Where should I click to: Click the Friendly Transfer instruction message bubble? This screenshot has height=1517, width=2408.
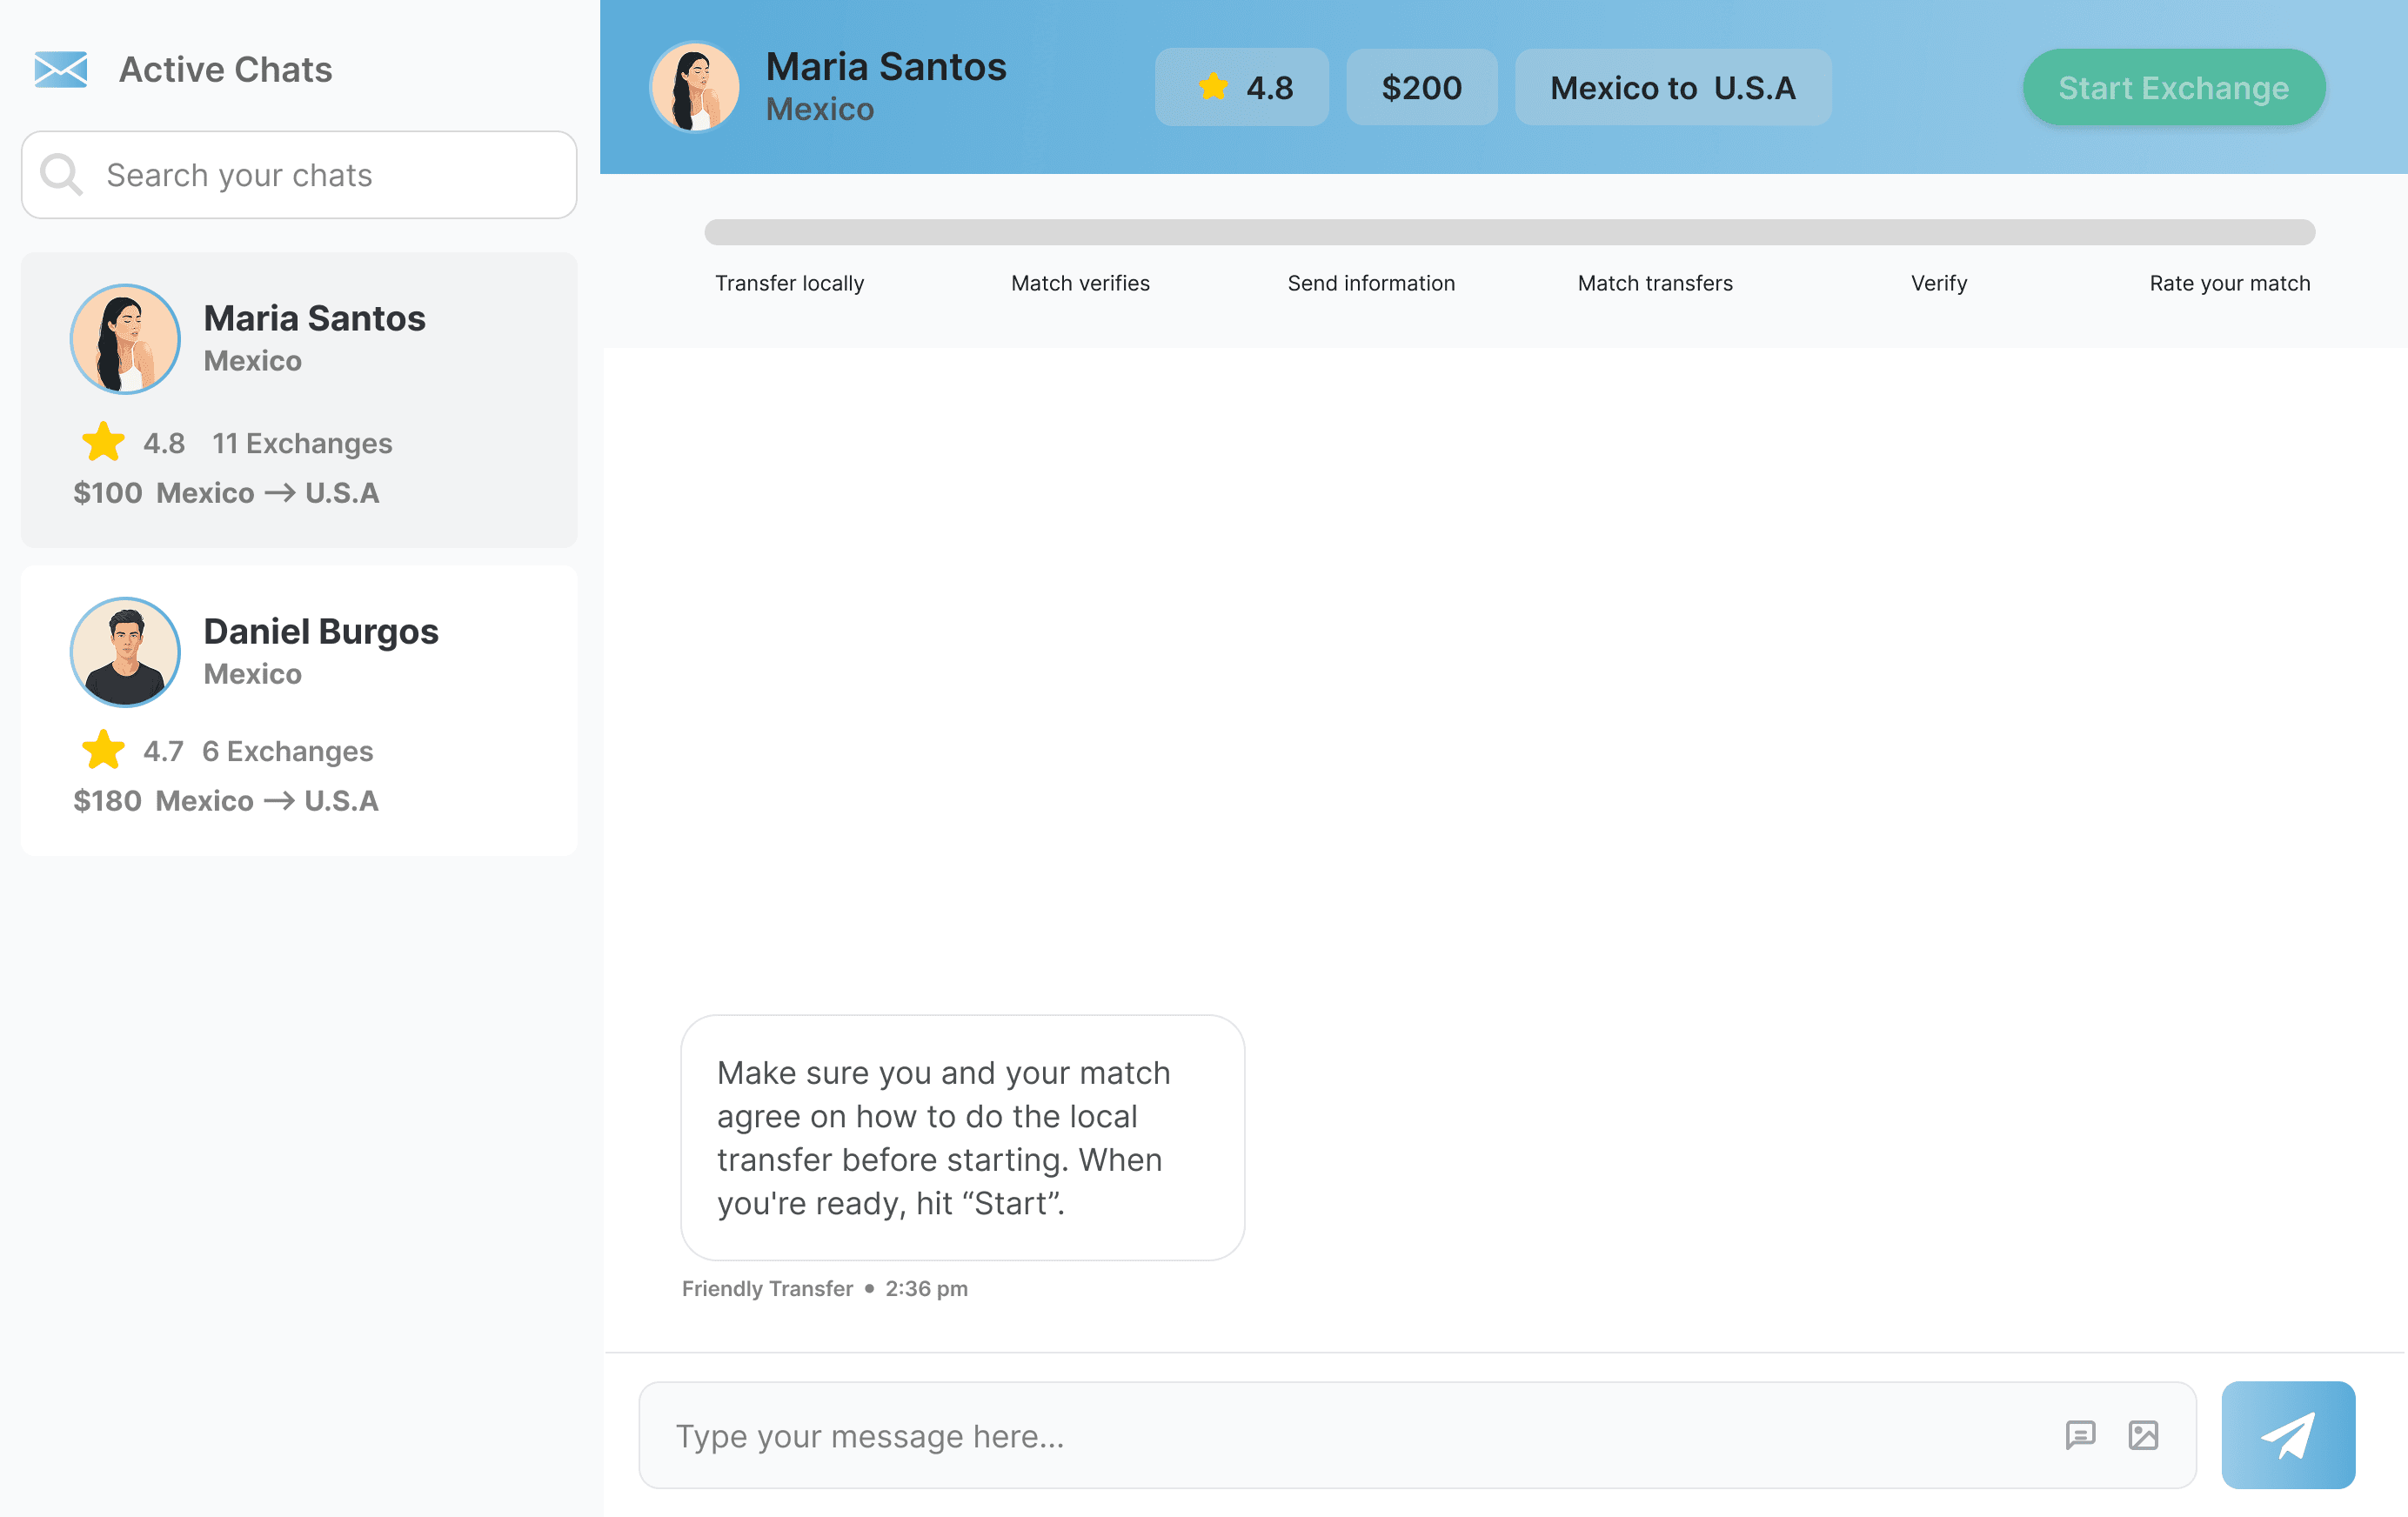(x=962, y=1137)
